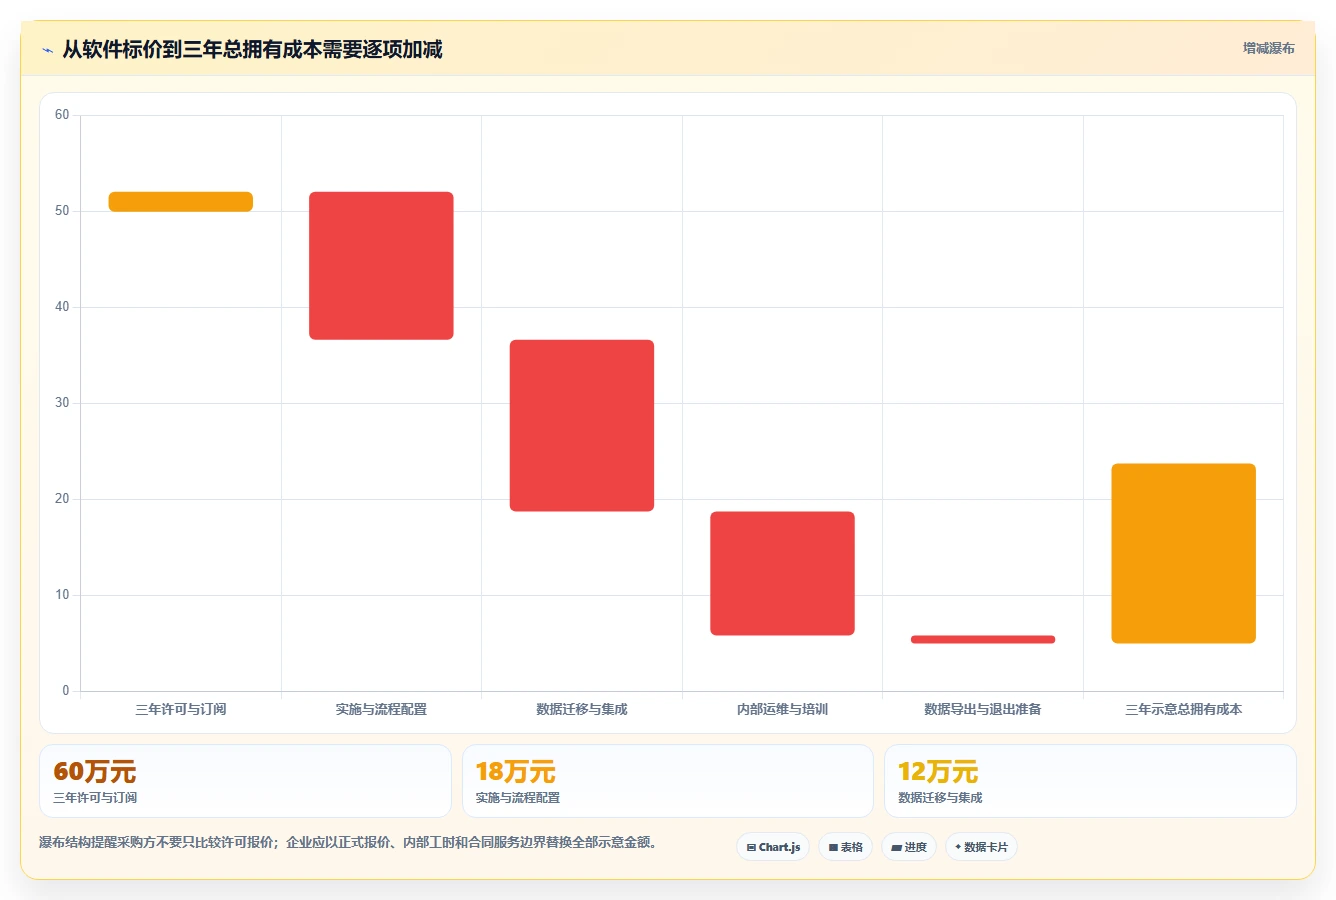Image resolution: width=1336 pixels, height=900 pixels.
Task: Click y-axis tick label 60
Action: [x=62, y=115]
